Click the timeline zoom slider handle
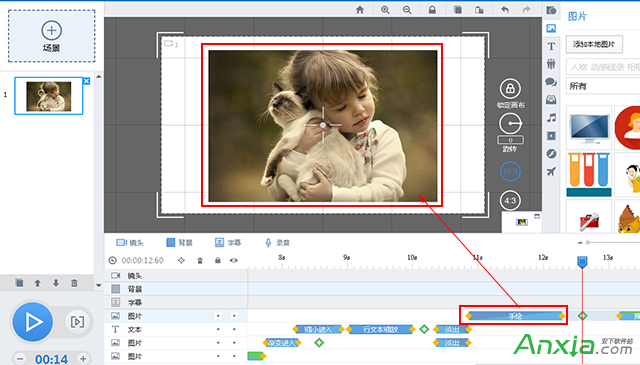Screen dimensions: 640x365 (588, 243)
